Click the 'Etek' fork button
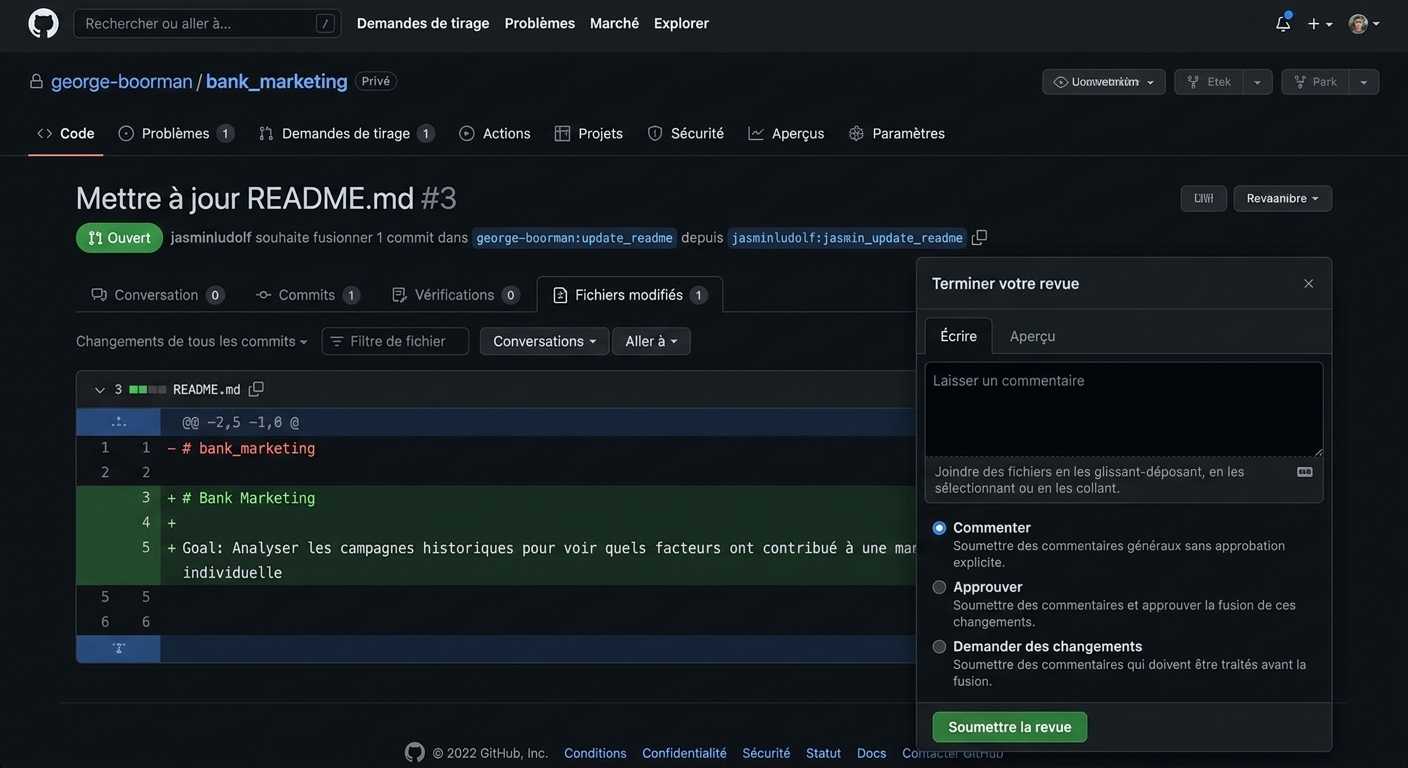This screenshot has height=768, width=1408. 1209,82
